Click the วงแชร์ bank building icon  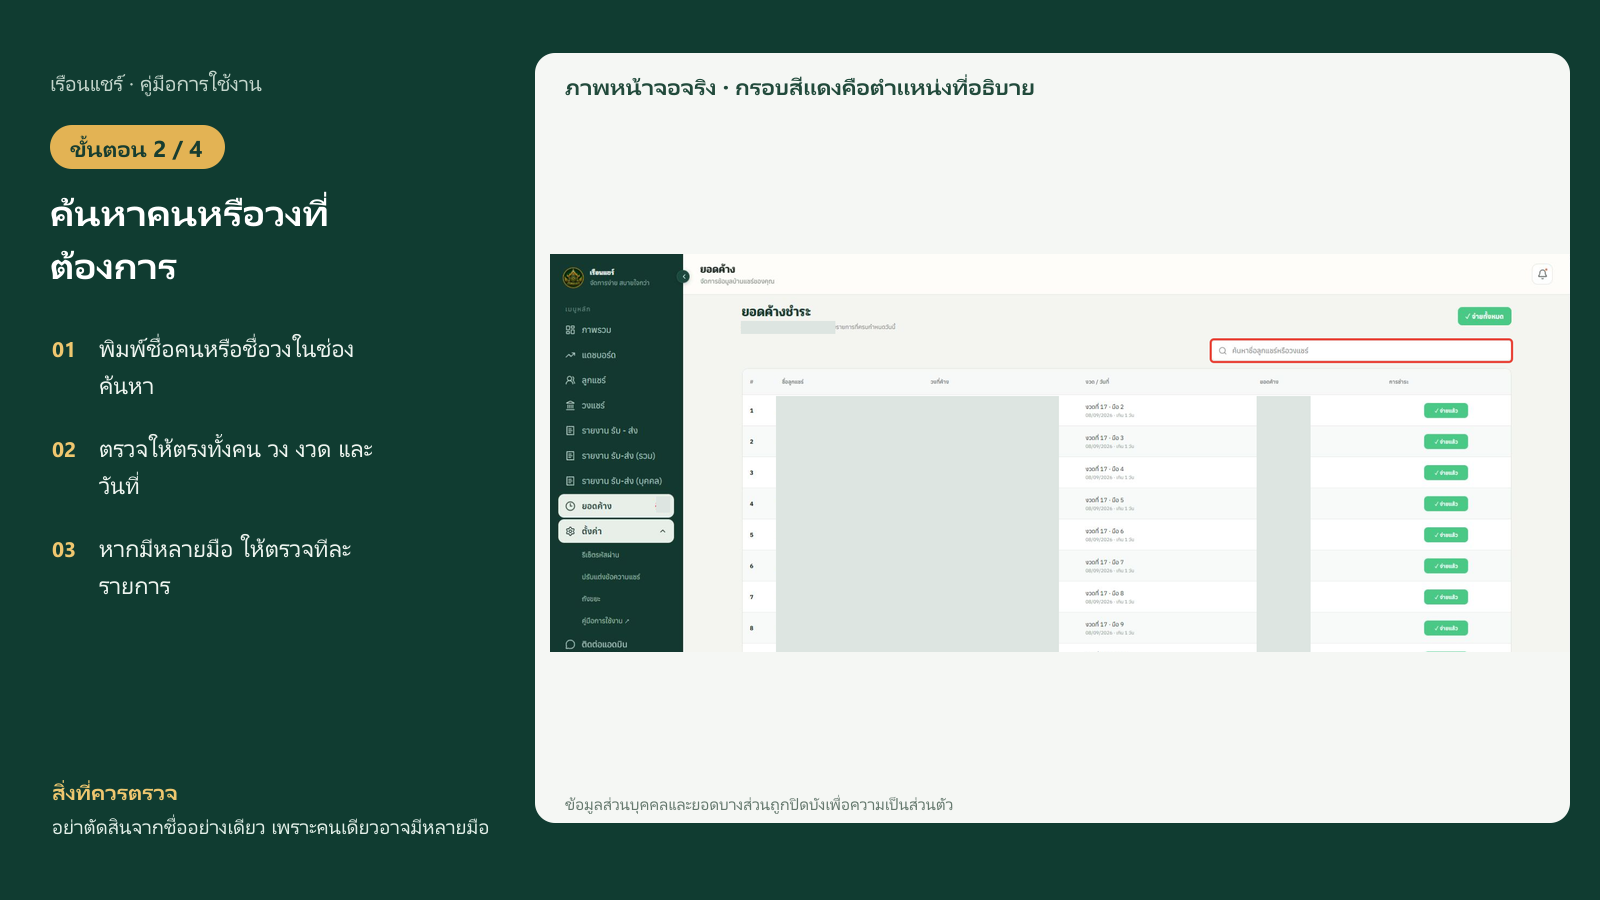[570, 405]
